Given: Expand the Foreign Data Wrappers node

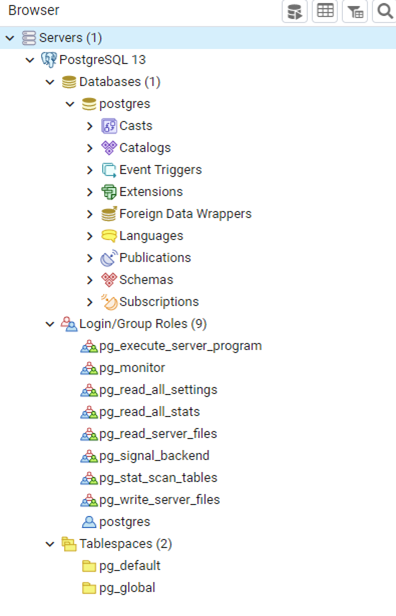Looking at the screenshot, I should (90, 214).
